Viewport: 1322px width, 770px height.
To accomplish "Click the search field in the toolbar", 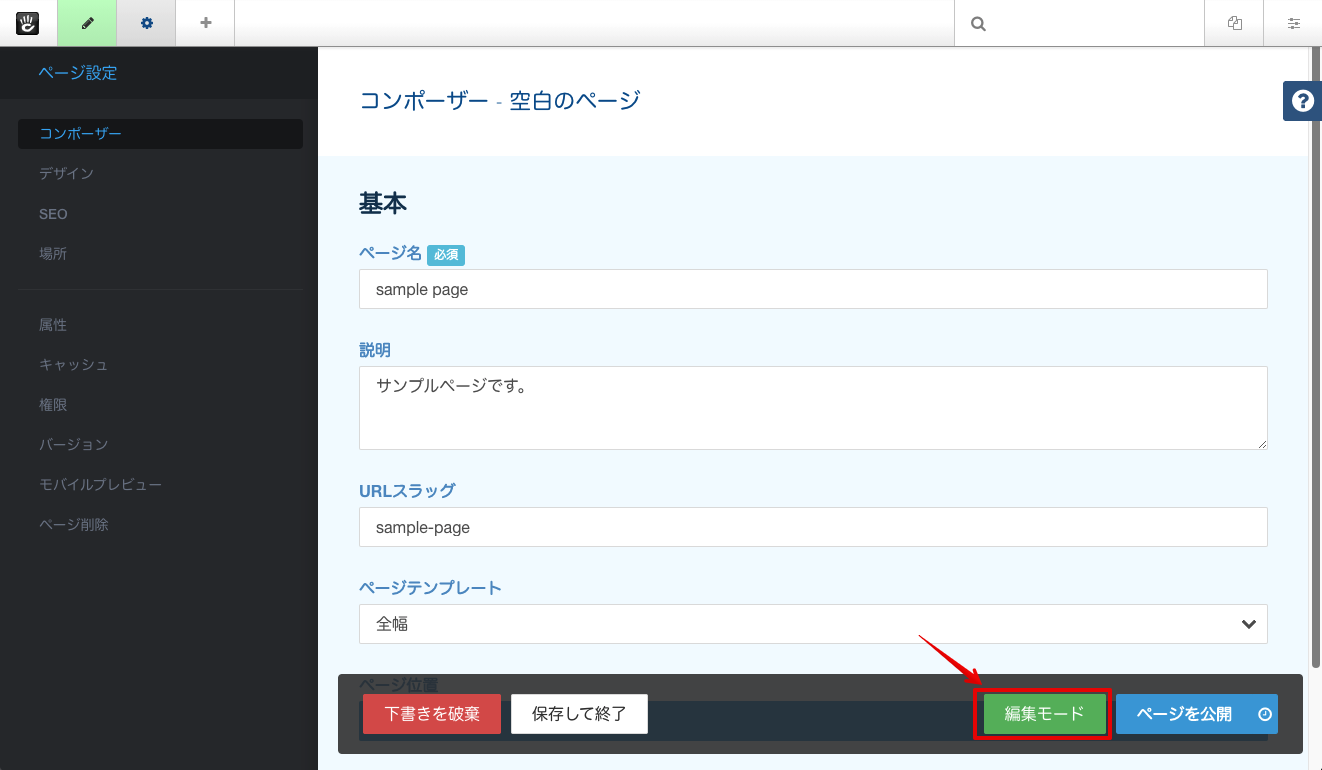I will (x=1080, y=22).
